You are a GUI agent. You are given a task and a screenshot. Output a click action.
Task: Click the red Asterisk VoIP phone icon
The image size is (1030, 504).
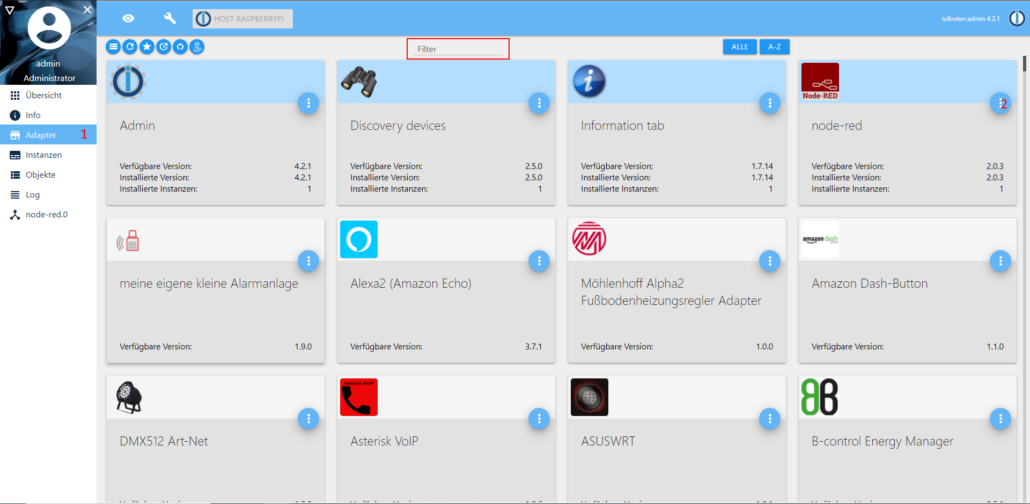359,397
